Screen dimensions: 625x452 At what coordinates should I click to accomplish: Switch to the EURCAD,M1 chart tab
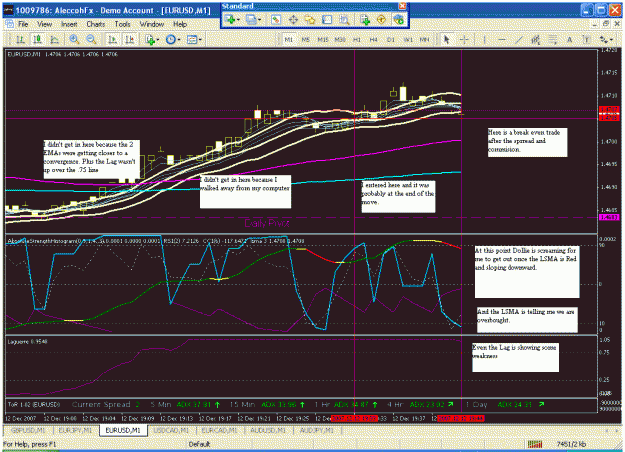(219, 430)
